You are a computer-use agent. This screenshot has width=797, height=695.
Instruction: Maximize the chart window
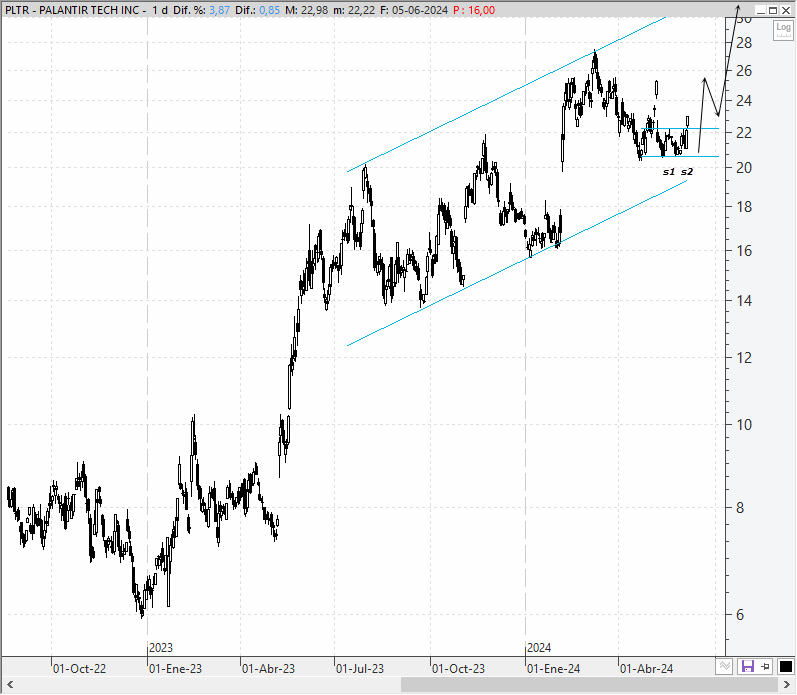click(x=773, y=10)
